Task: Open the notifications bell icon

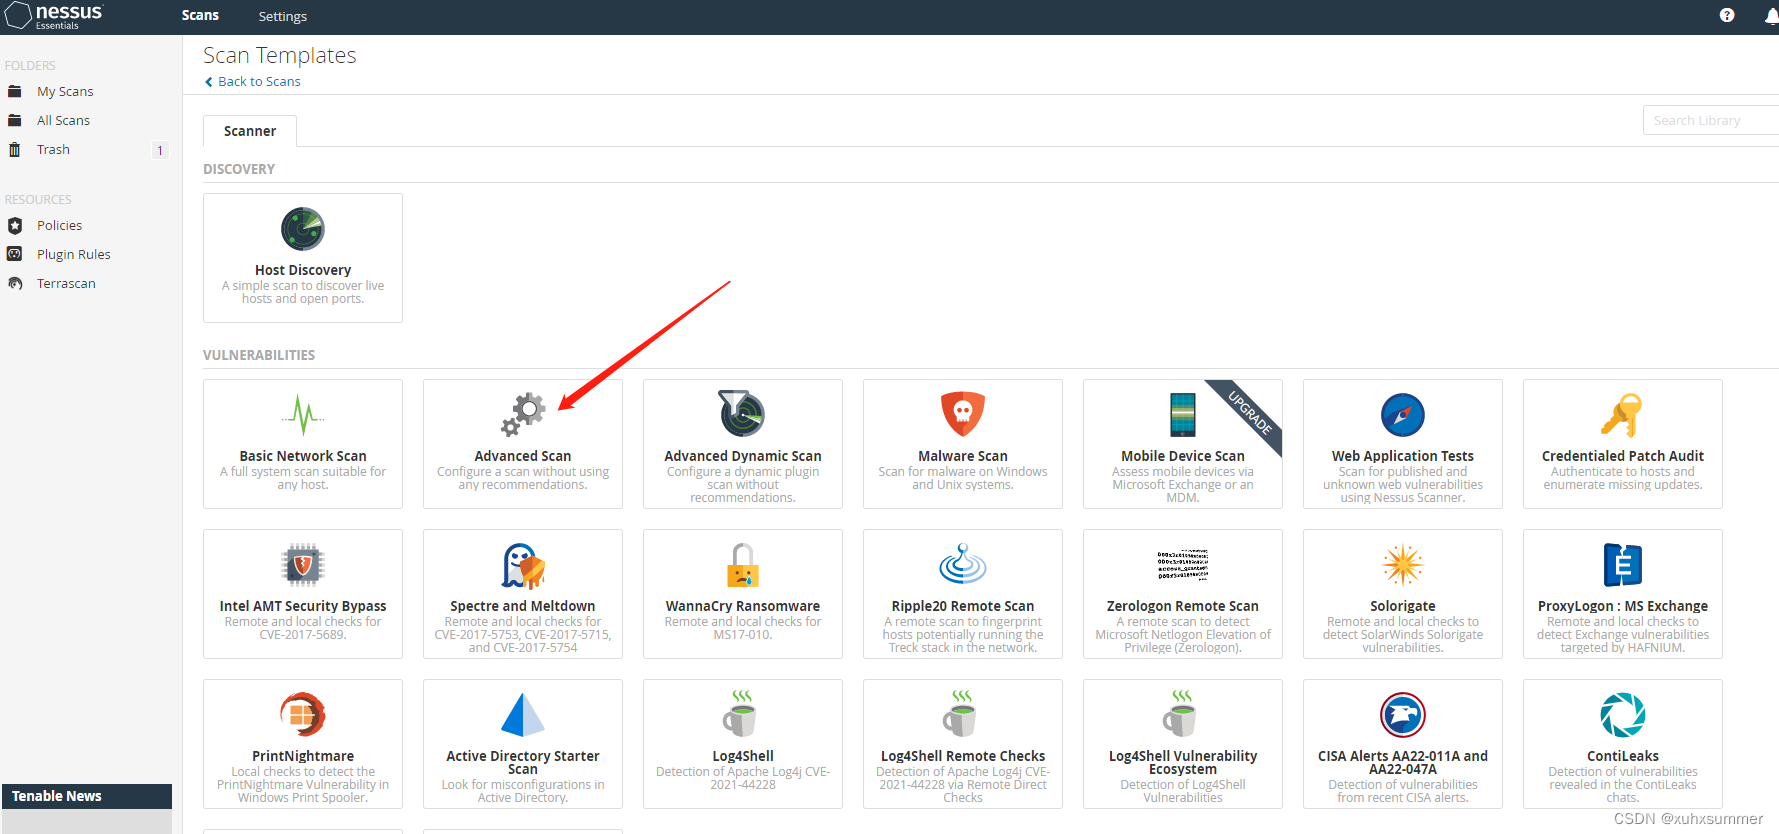Action: point(1771,16)
